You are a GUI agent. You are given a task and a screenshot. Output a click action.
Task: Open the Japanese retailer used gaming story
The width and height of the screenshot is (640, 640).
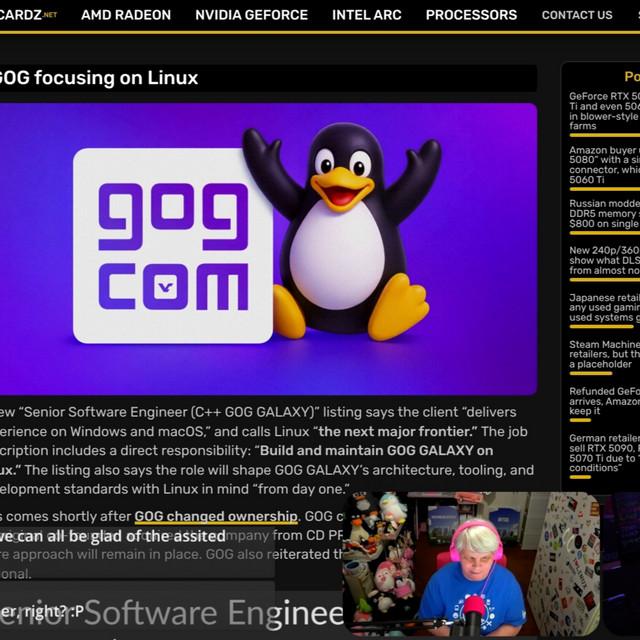point(604,308)
